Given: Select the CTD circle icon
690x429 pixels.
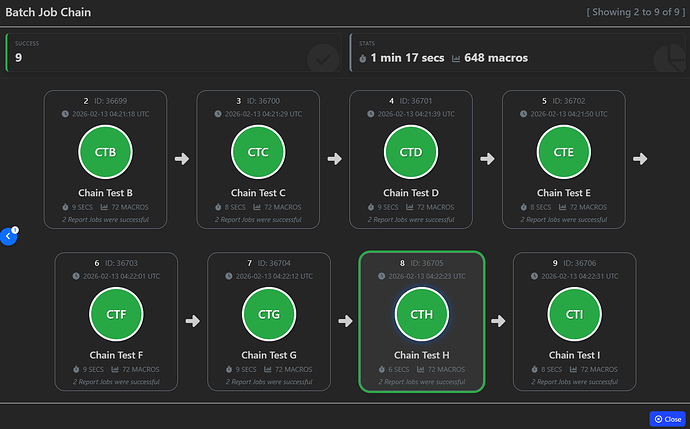Looking at the screenshot, I should point(411,152).
